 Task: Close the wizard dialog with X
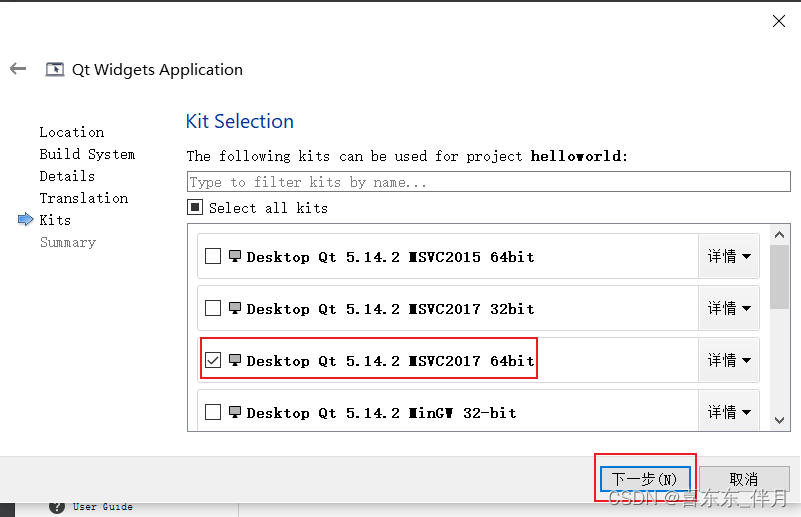coord(779,21)
